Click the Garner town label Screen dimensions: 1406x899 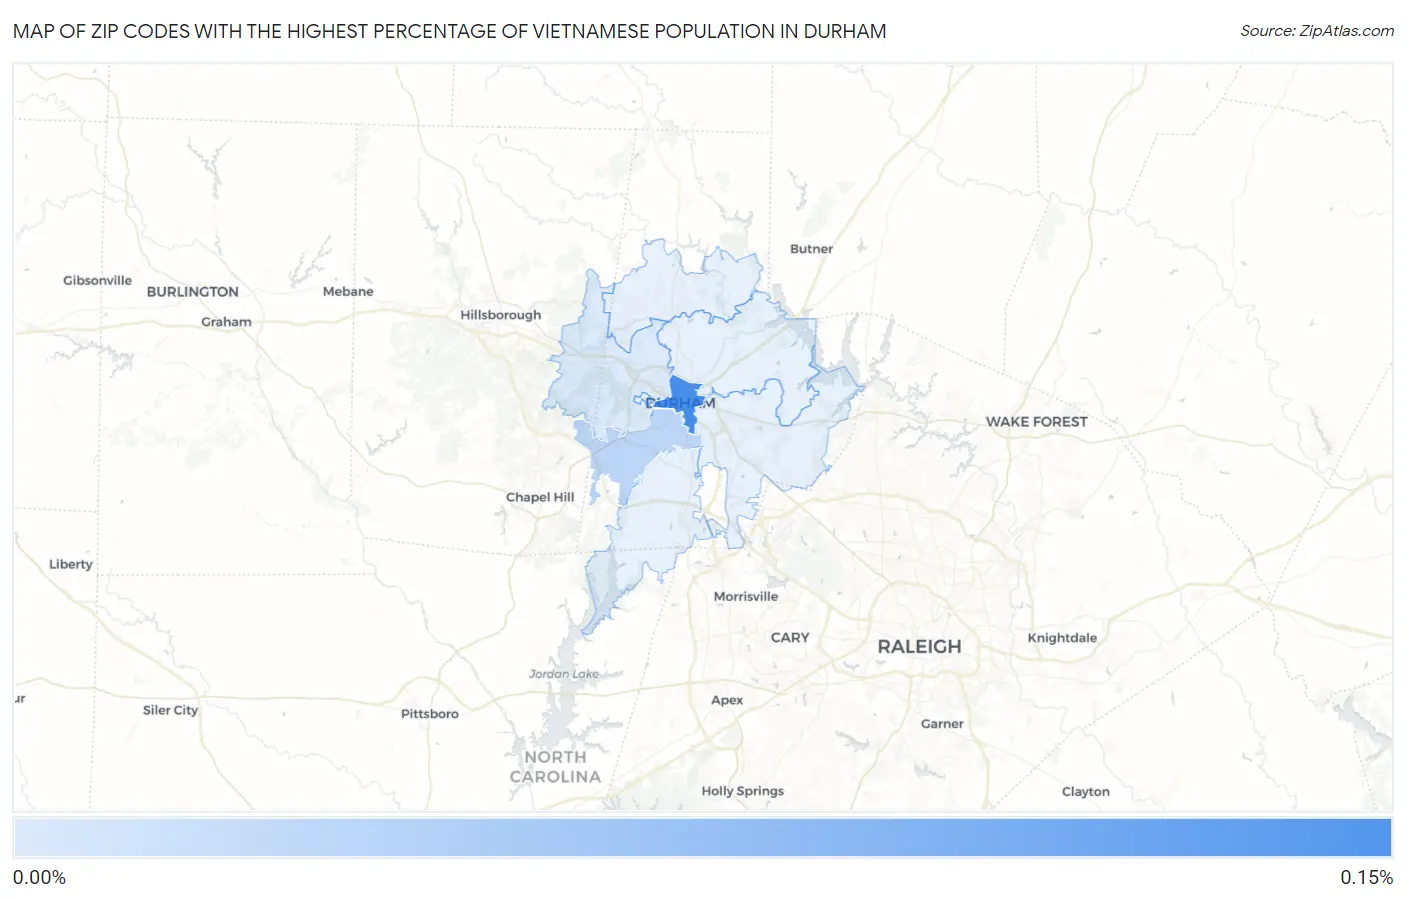click(942, 724)
